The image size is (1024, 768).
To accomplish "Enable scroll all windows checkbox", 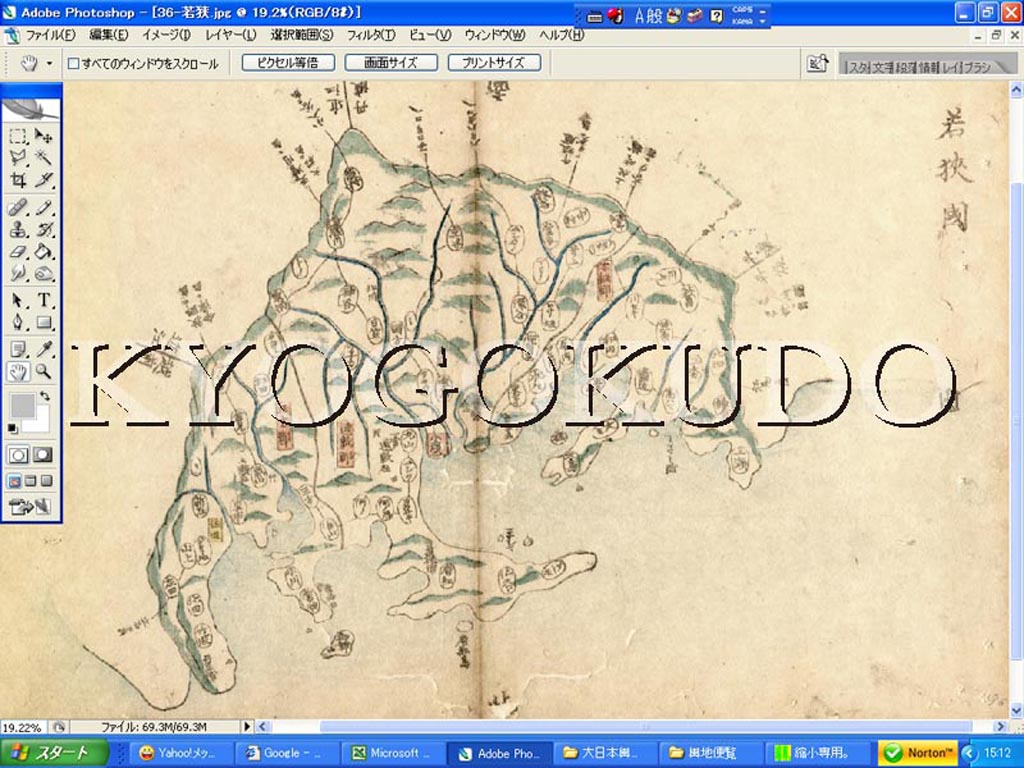I will coord(74,63).
